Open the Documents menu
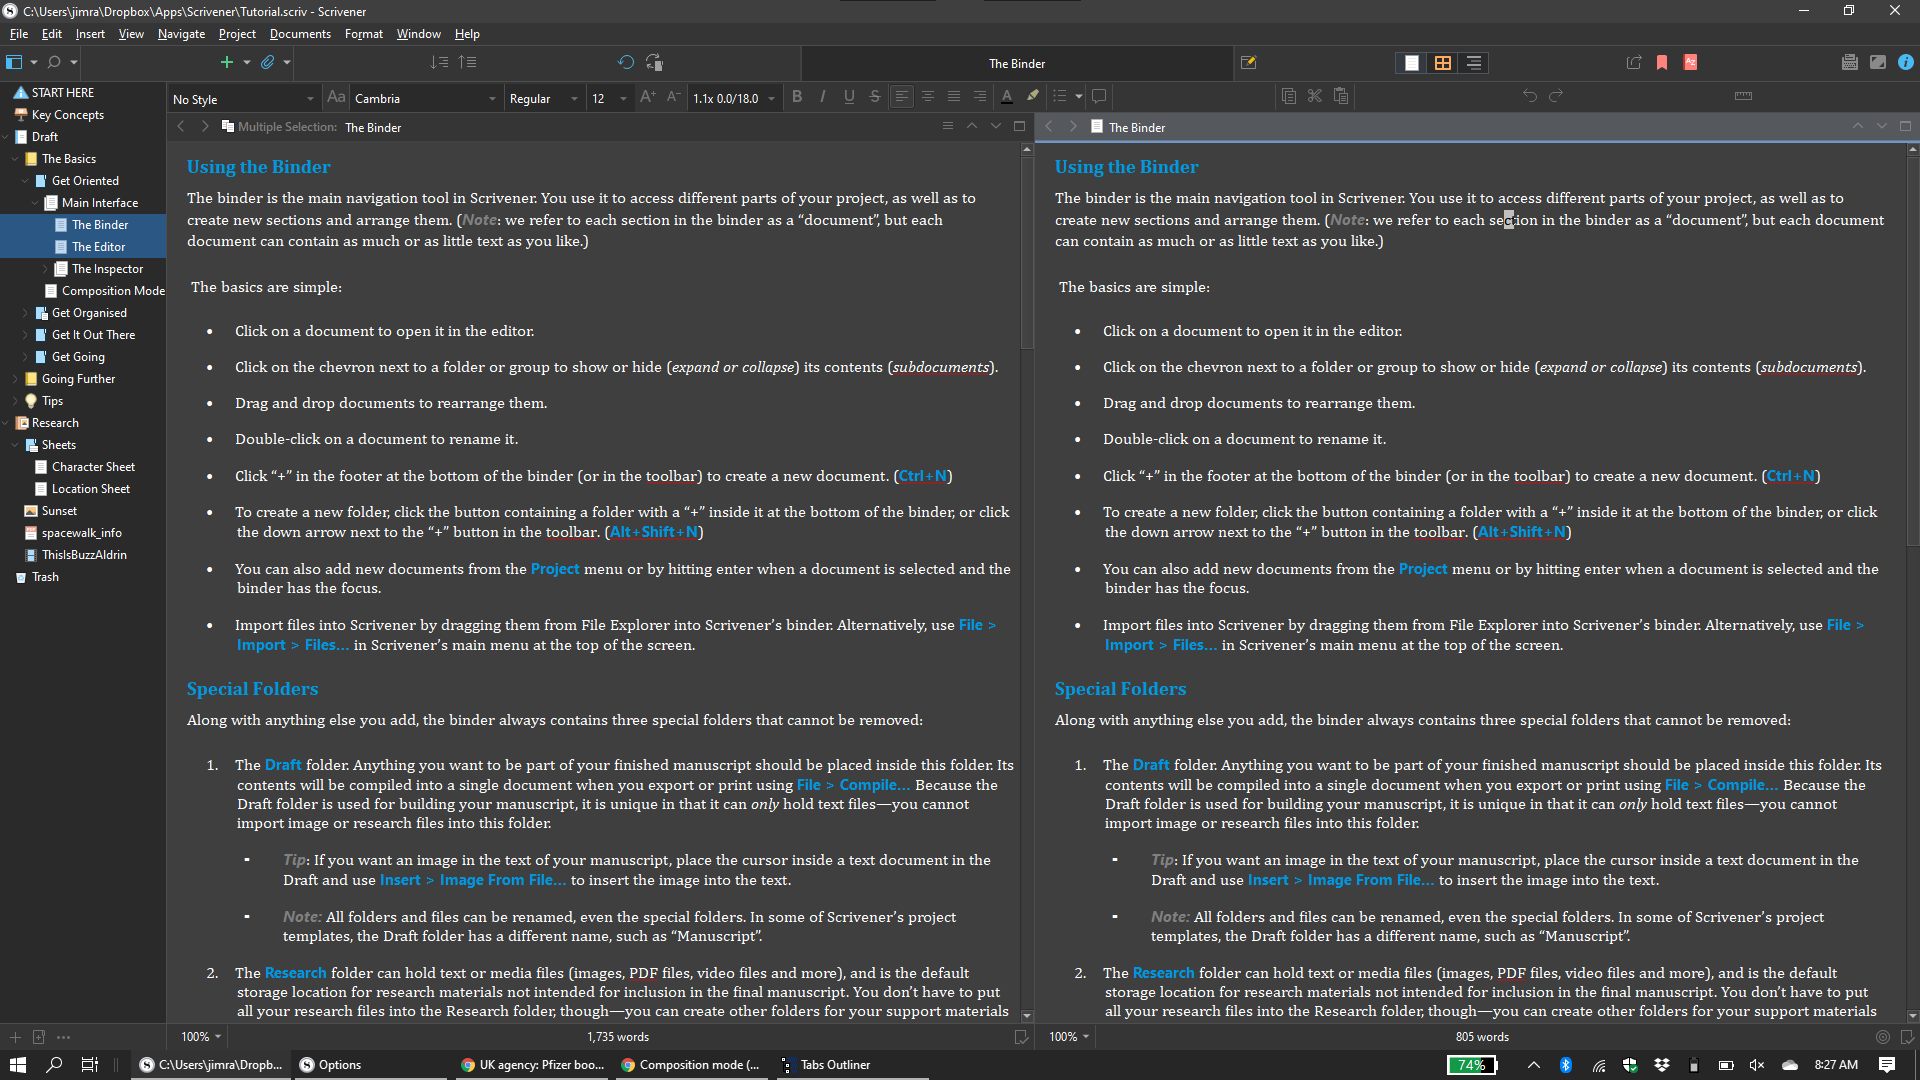 pyautogui.click(x=300, y=33)
